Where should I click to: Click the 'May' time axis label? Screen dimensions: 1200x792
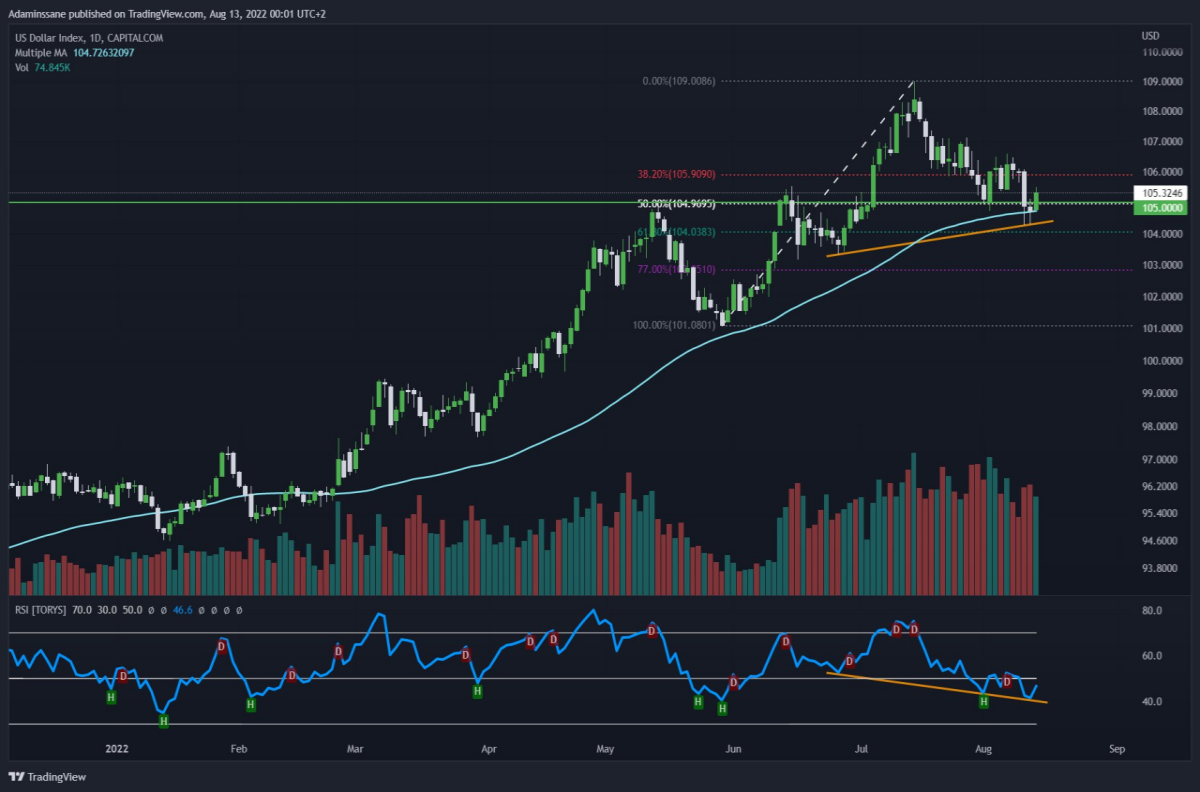click(x=604, y=748)
